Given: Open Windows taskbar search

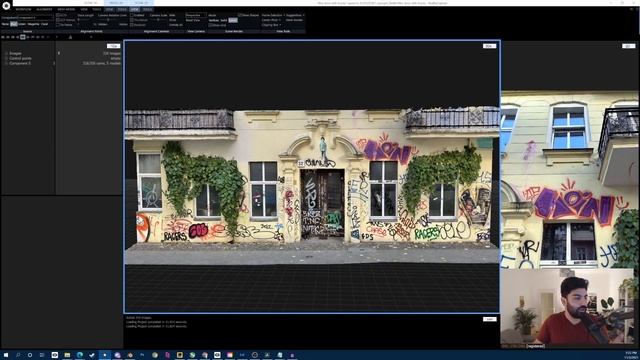Looking at the screenshot, I should click(18, 355).
